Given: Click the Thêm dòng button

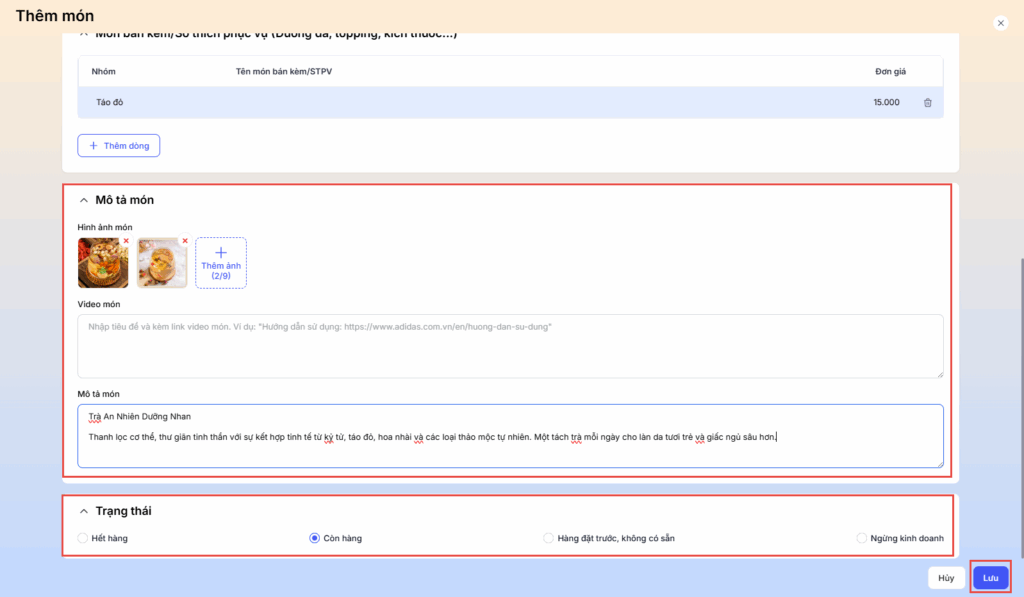Looking at the screenshot, I should click(x=119, y=146).
